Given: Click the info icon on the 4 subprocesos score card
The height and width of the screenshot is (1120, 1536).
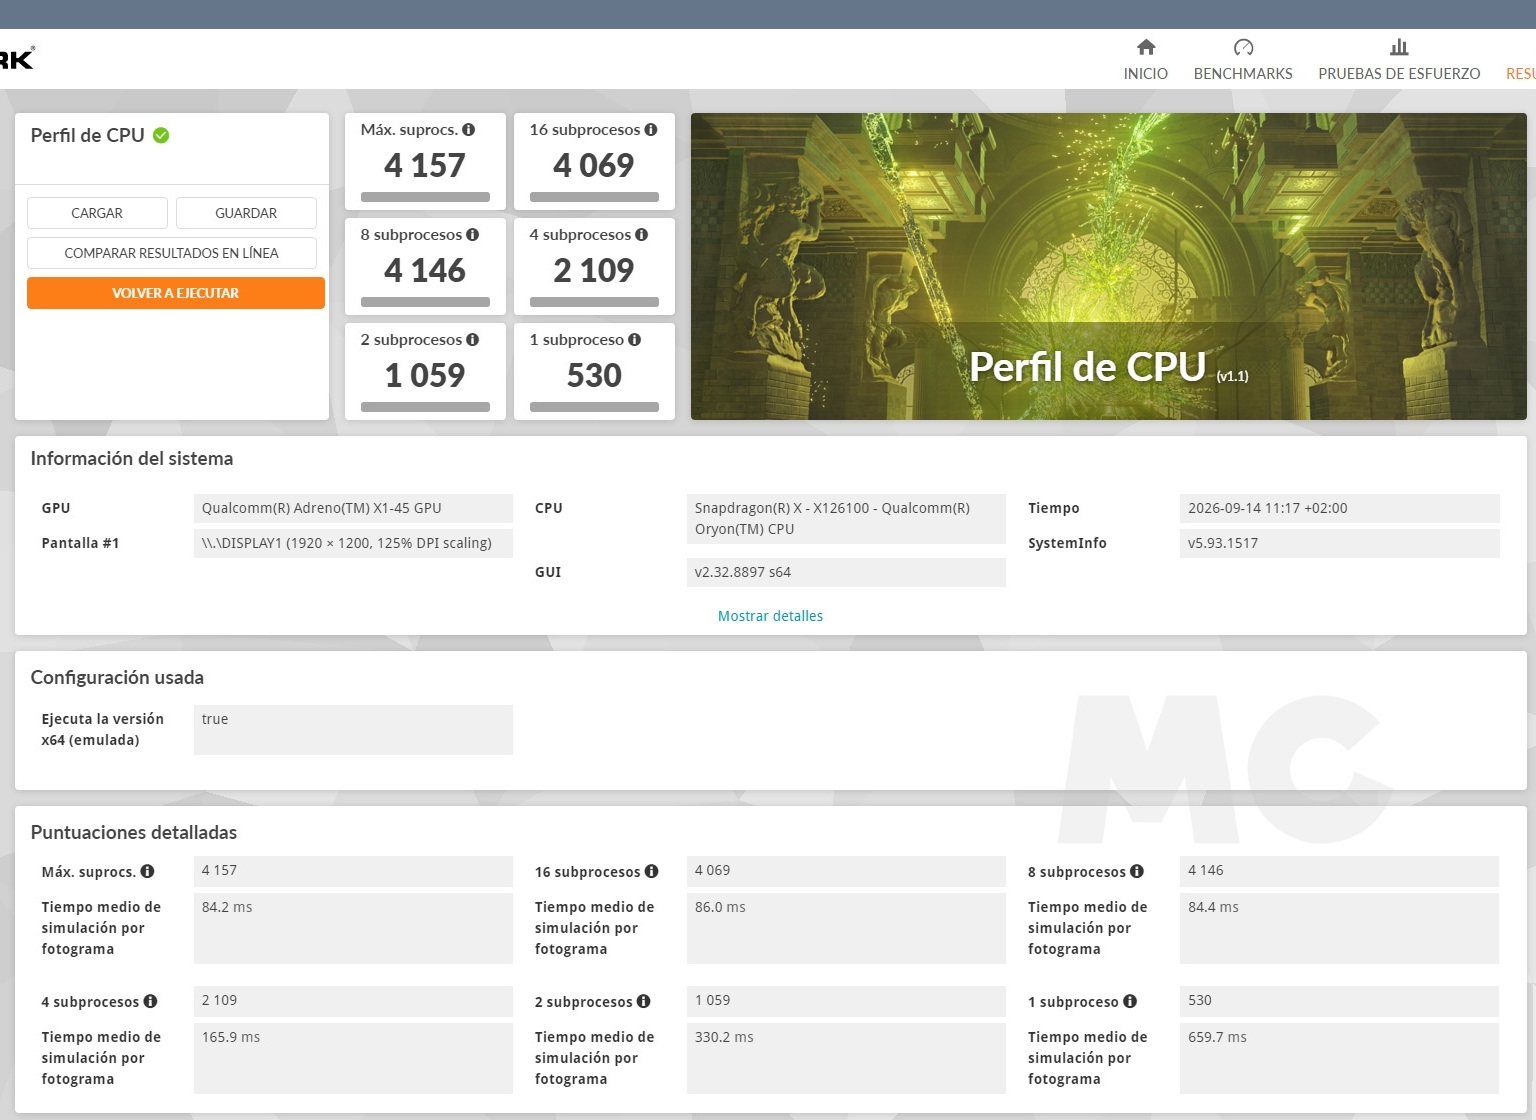Looking at the screenshot, I should coord(641,235).
